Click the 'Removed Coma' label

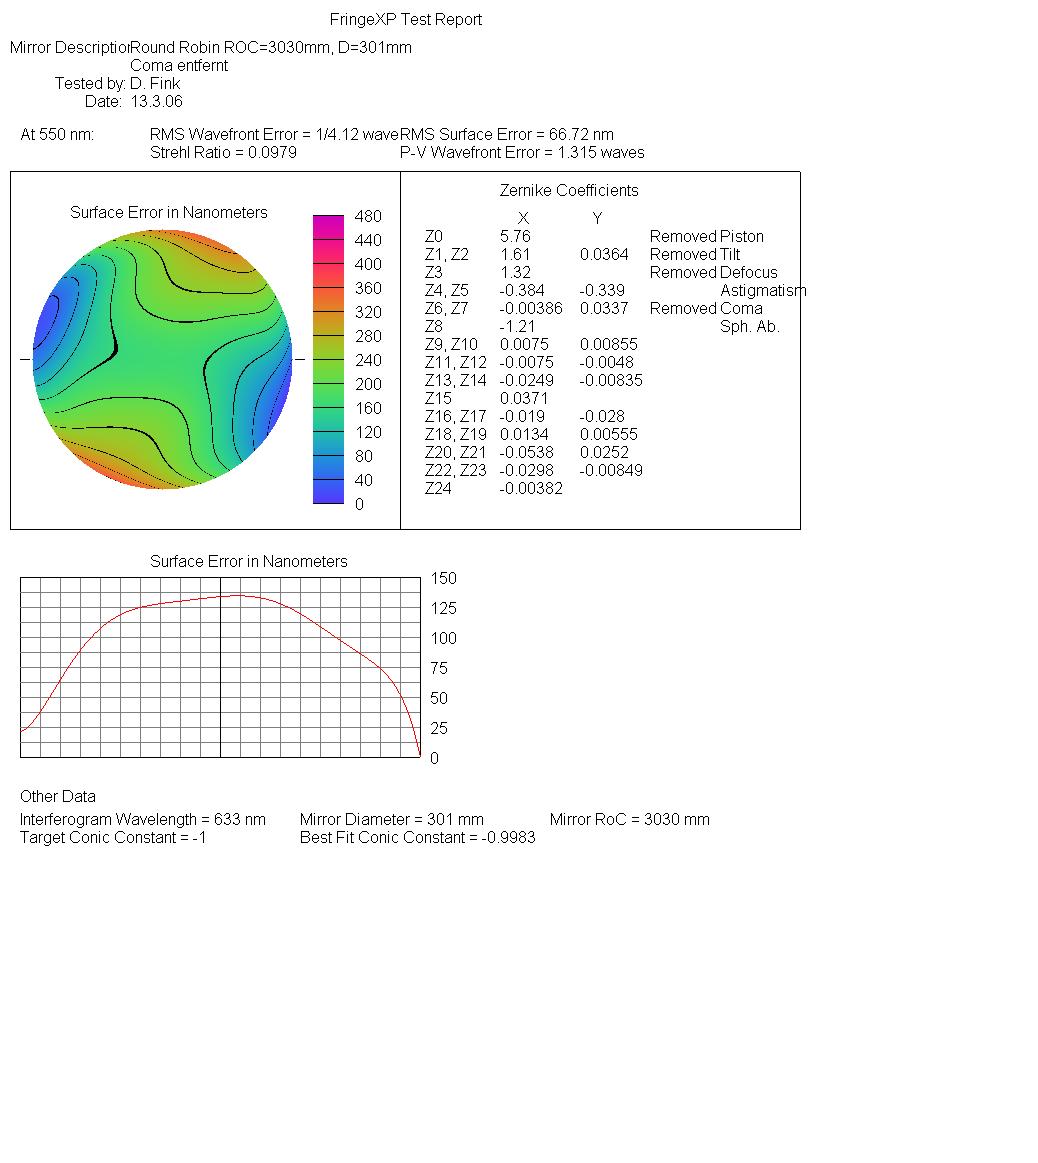point(706,309)
